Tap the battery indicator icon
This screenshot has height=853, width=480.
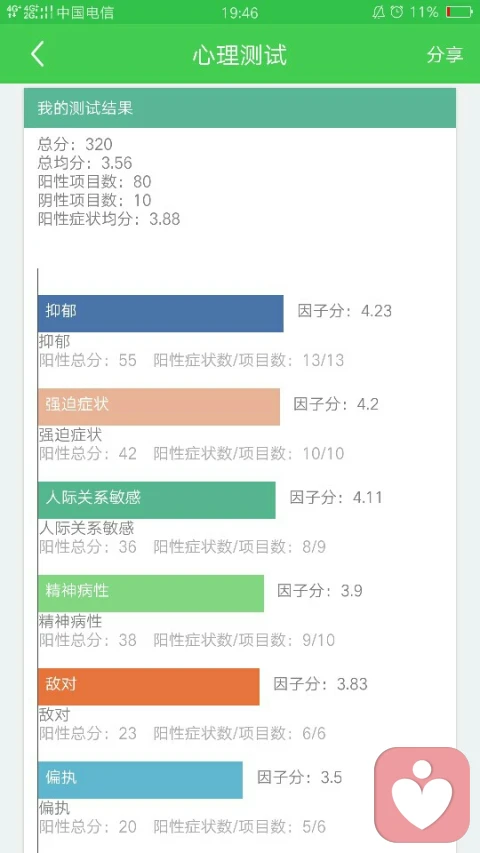[x=458, y=12]
